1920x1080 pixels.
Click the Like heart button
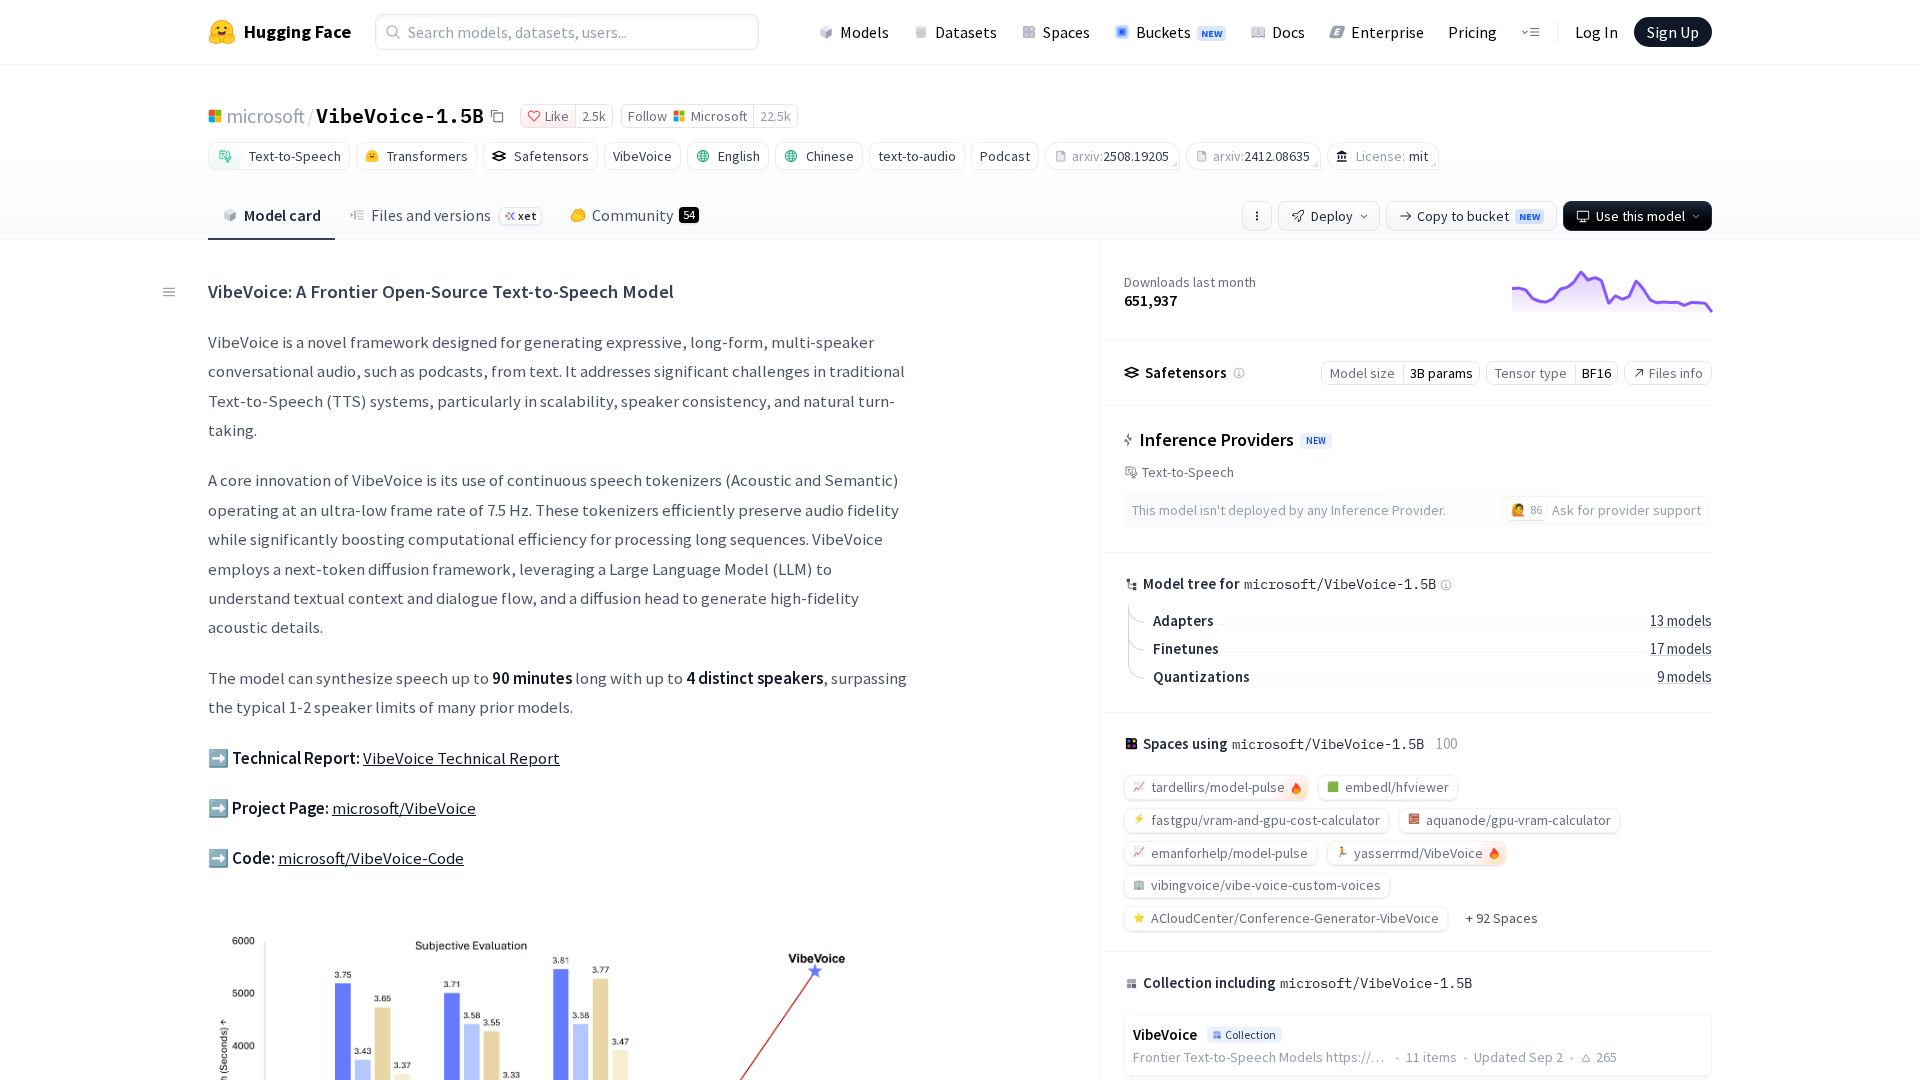(548, 116)
